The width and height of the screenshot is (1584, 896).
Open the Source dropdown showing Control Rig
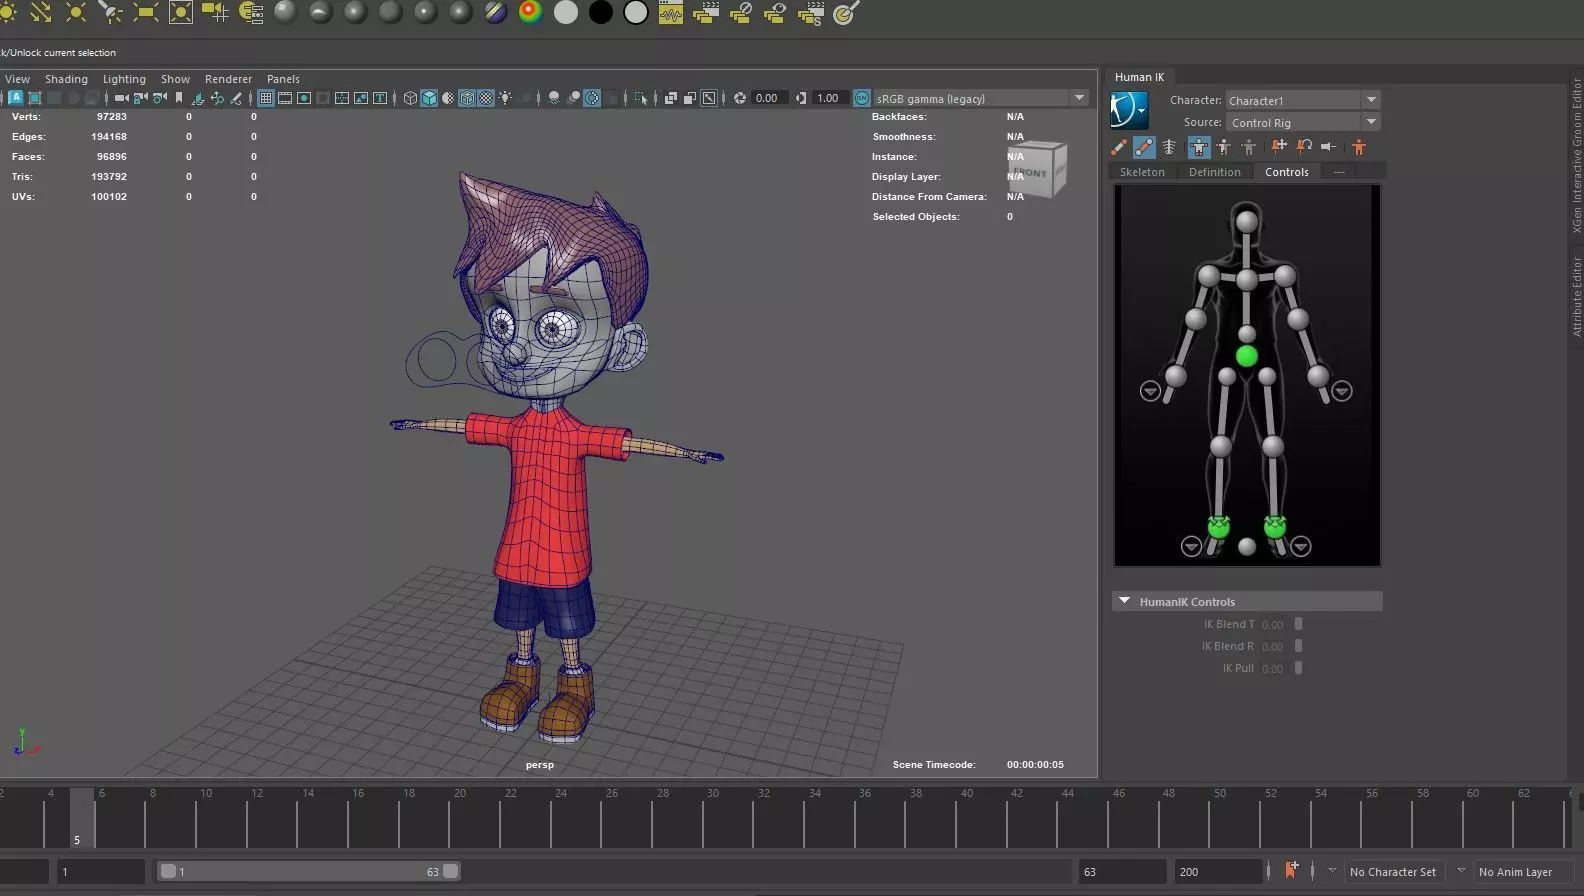(1303, 122)
